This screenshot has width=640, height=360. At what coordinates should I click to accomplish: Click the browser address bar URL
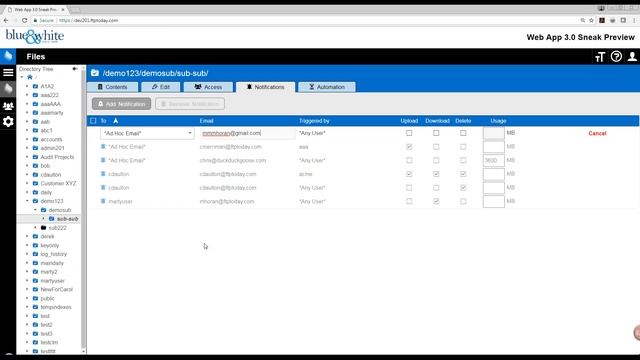pos(89,20)
